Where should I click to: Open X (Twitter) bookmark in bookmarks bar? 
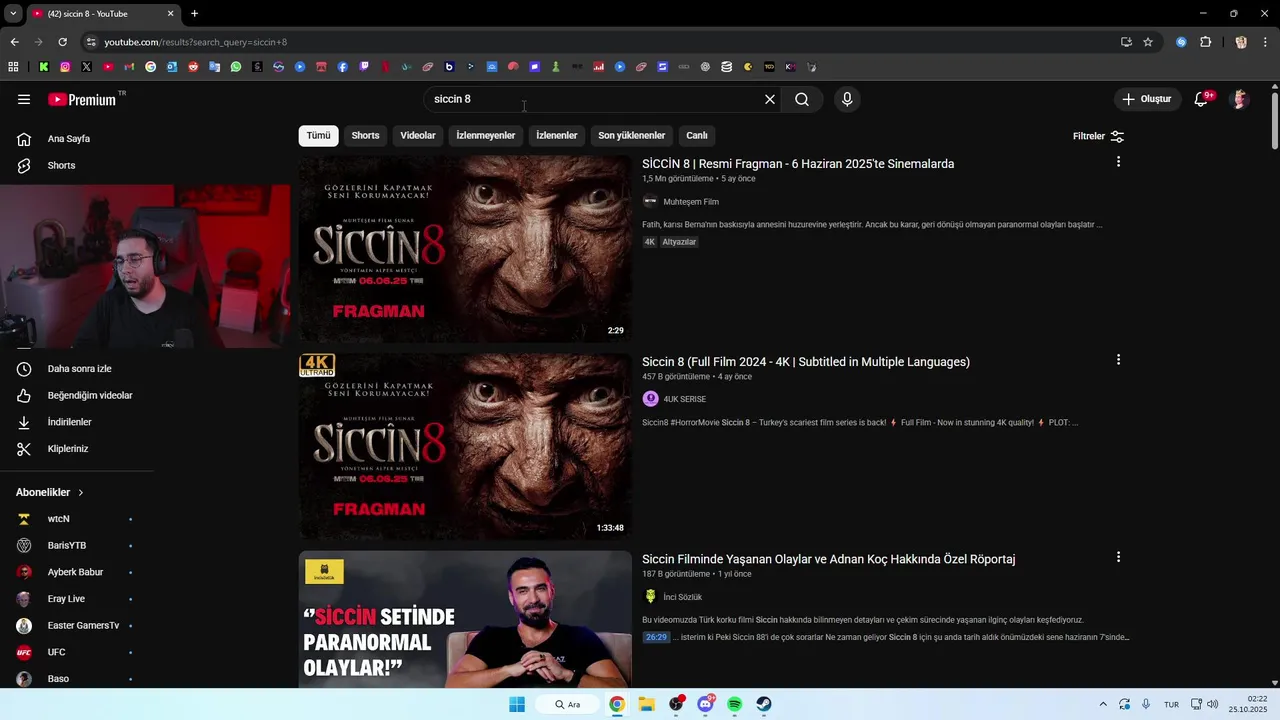coord(86,67)
